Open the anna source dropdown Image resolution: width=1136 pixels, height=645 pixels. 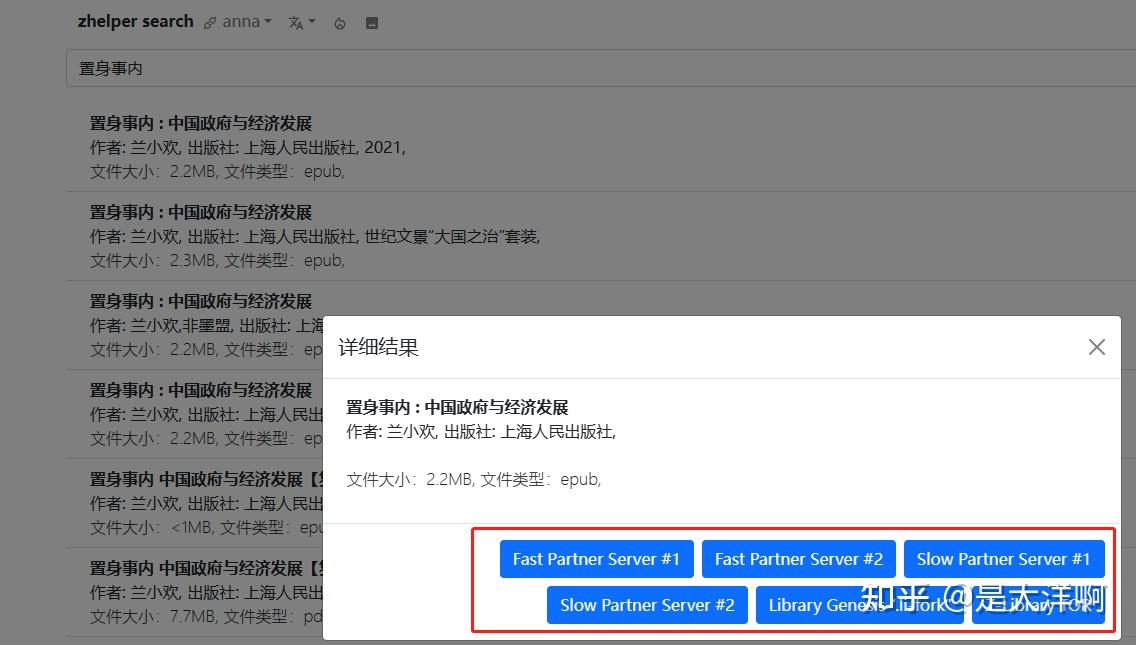click(243, 21)
